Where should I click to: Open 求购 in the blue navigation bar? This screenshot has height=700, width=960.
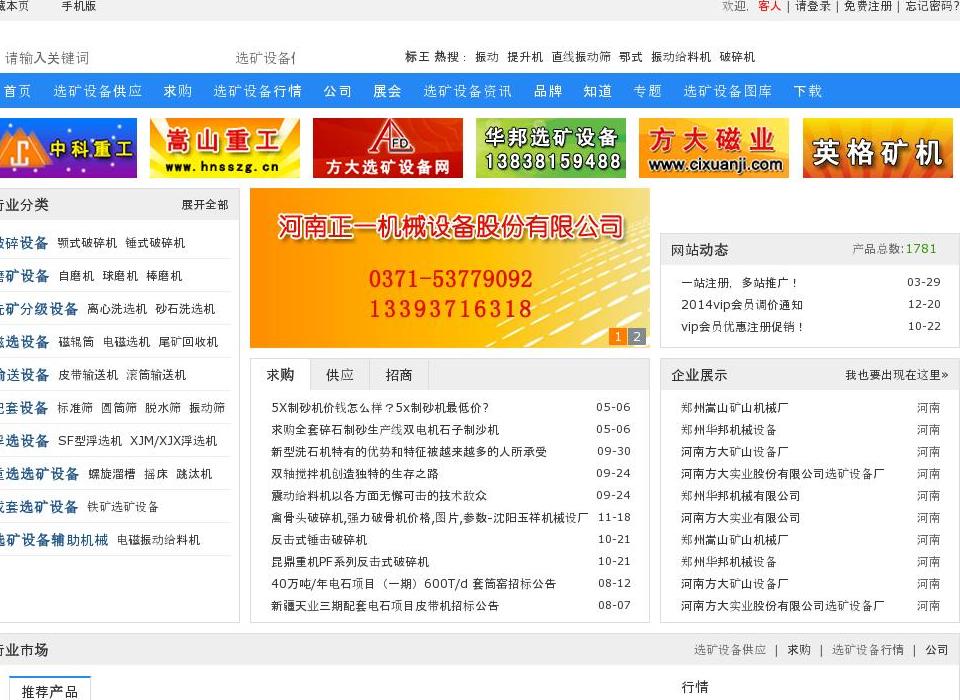tap(178, 91)
